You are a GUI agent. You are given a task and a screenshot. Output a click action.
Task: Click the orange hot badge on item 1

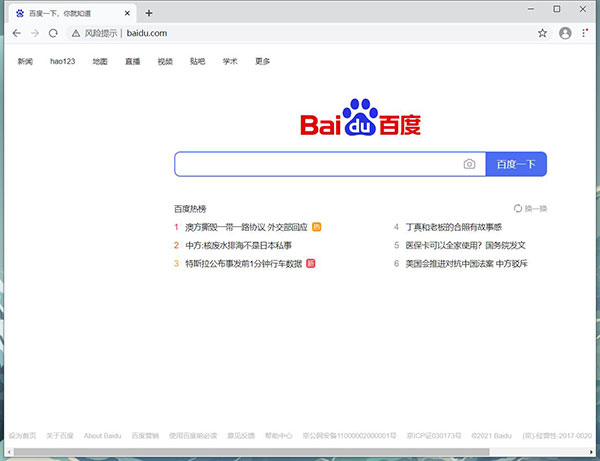pyautogui.click(x=316, y=227)
